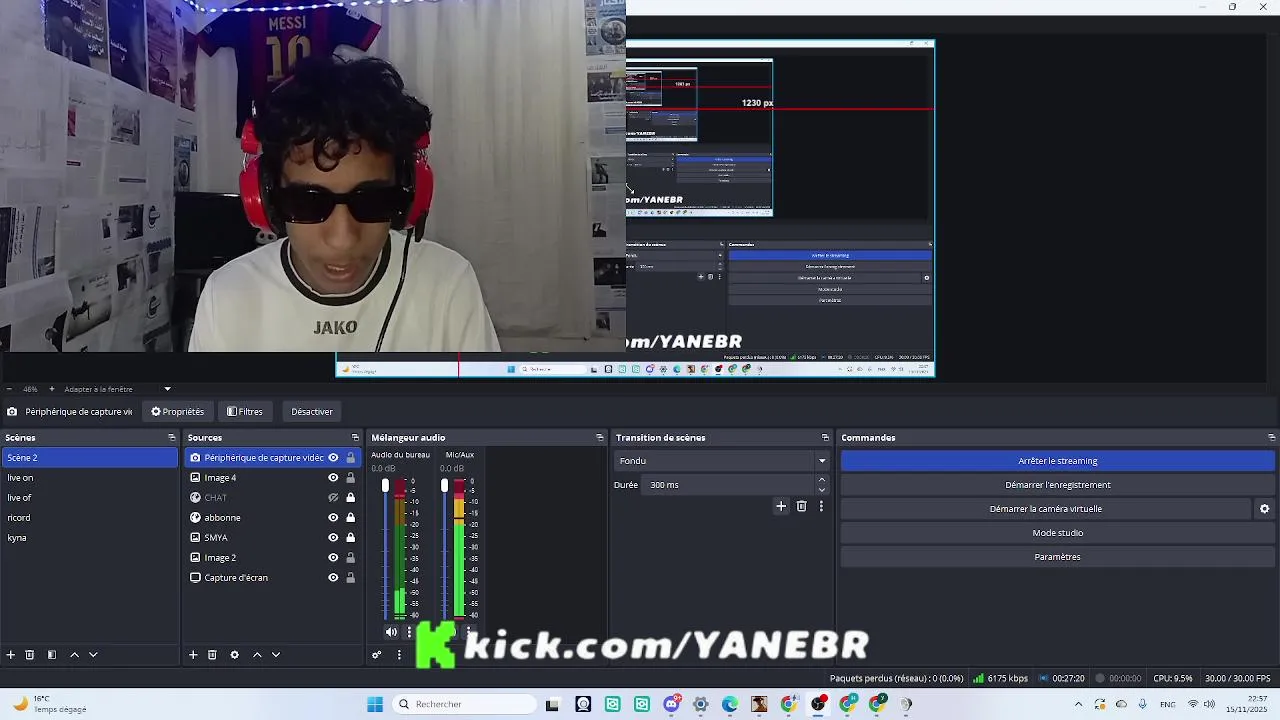Zoom in the preview with plus icon
The width and height of the screenshot is (1280, 720).
point(51,389)
